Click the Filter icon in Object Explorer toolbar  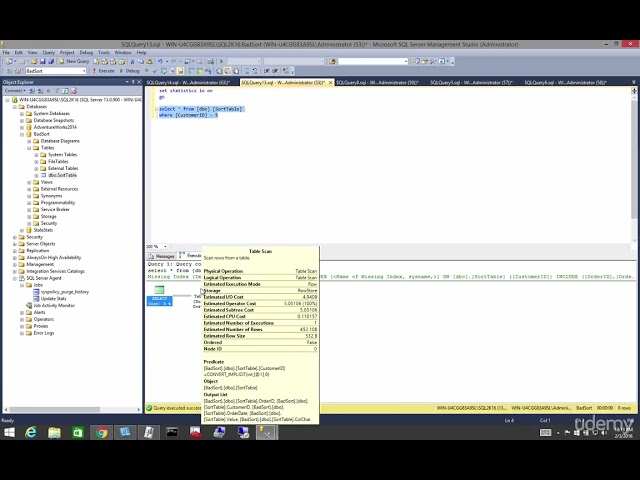coord(57,91)
